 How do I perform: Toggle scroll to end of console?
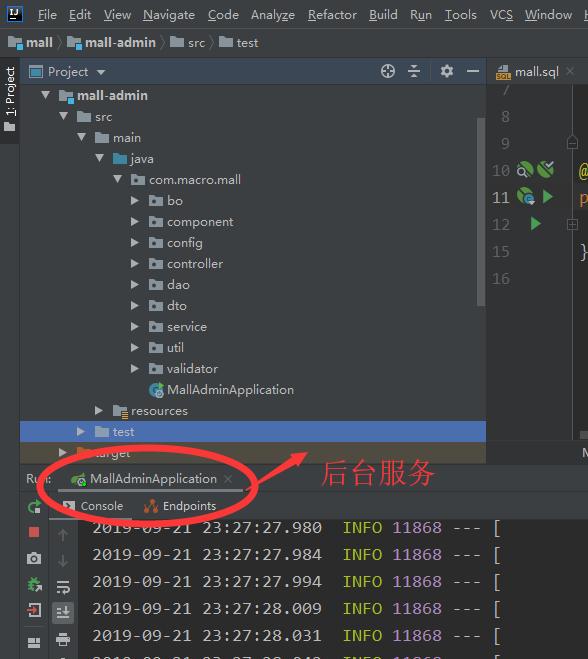63,612
